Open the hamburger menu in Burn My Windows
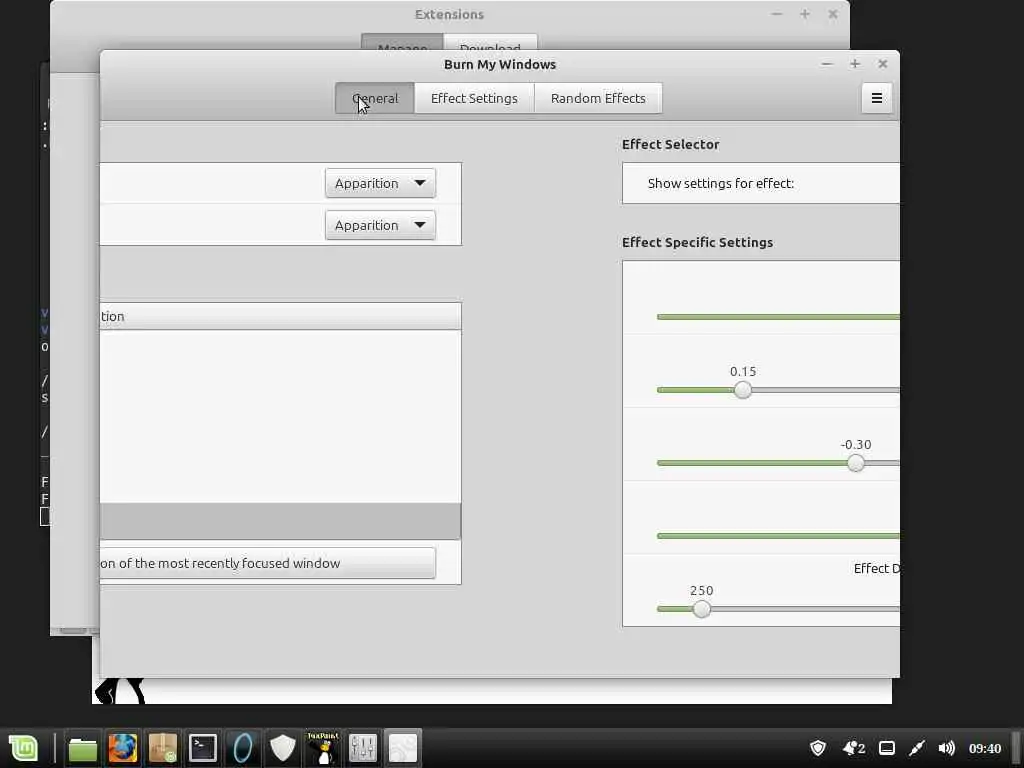The image size is (1024, 768). [x=876, y=98]
